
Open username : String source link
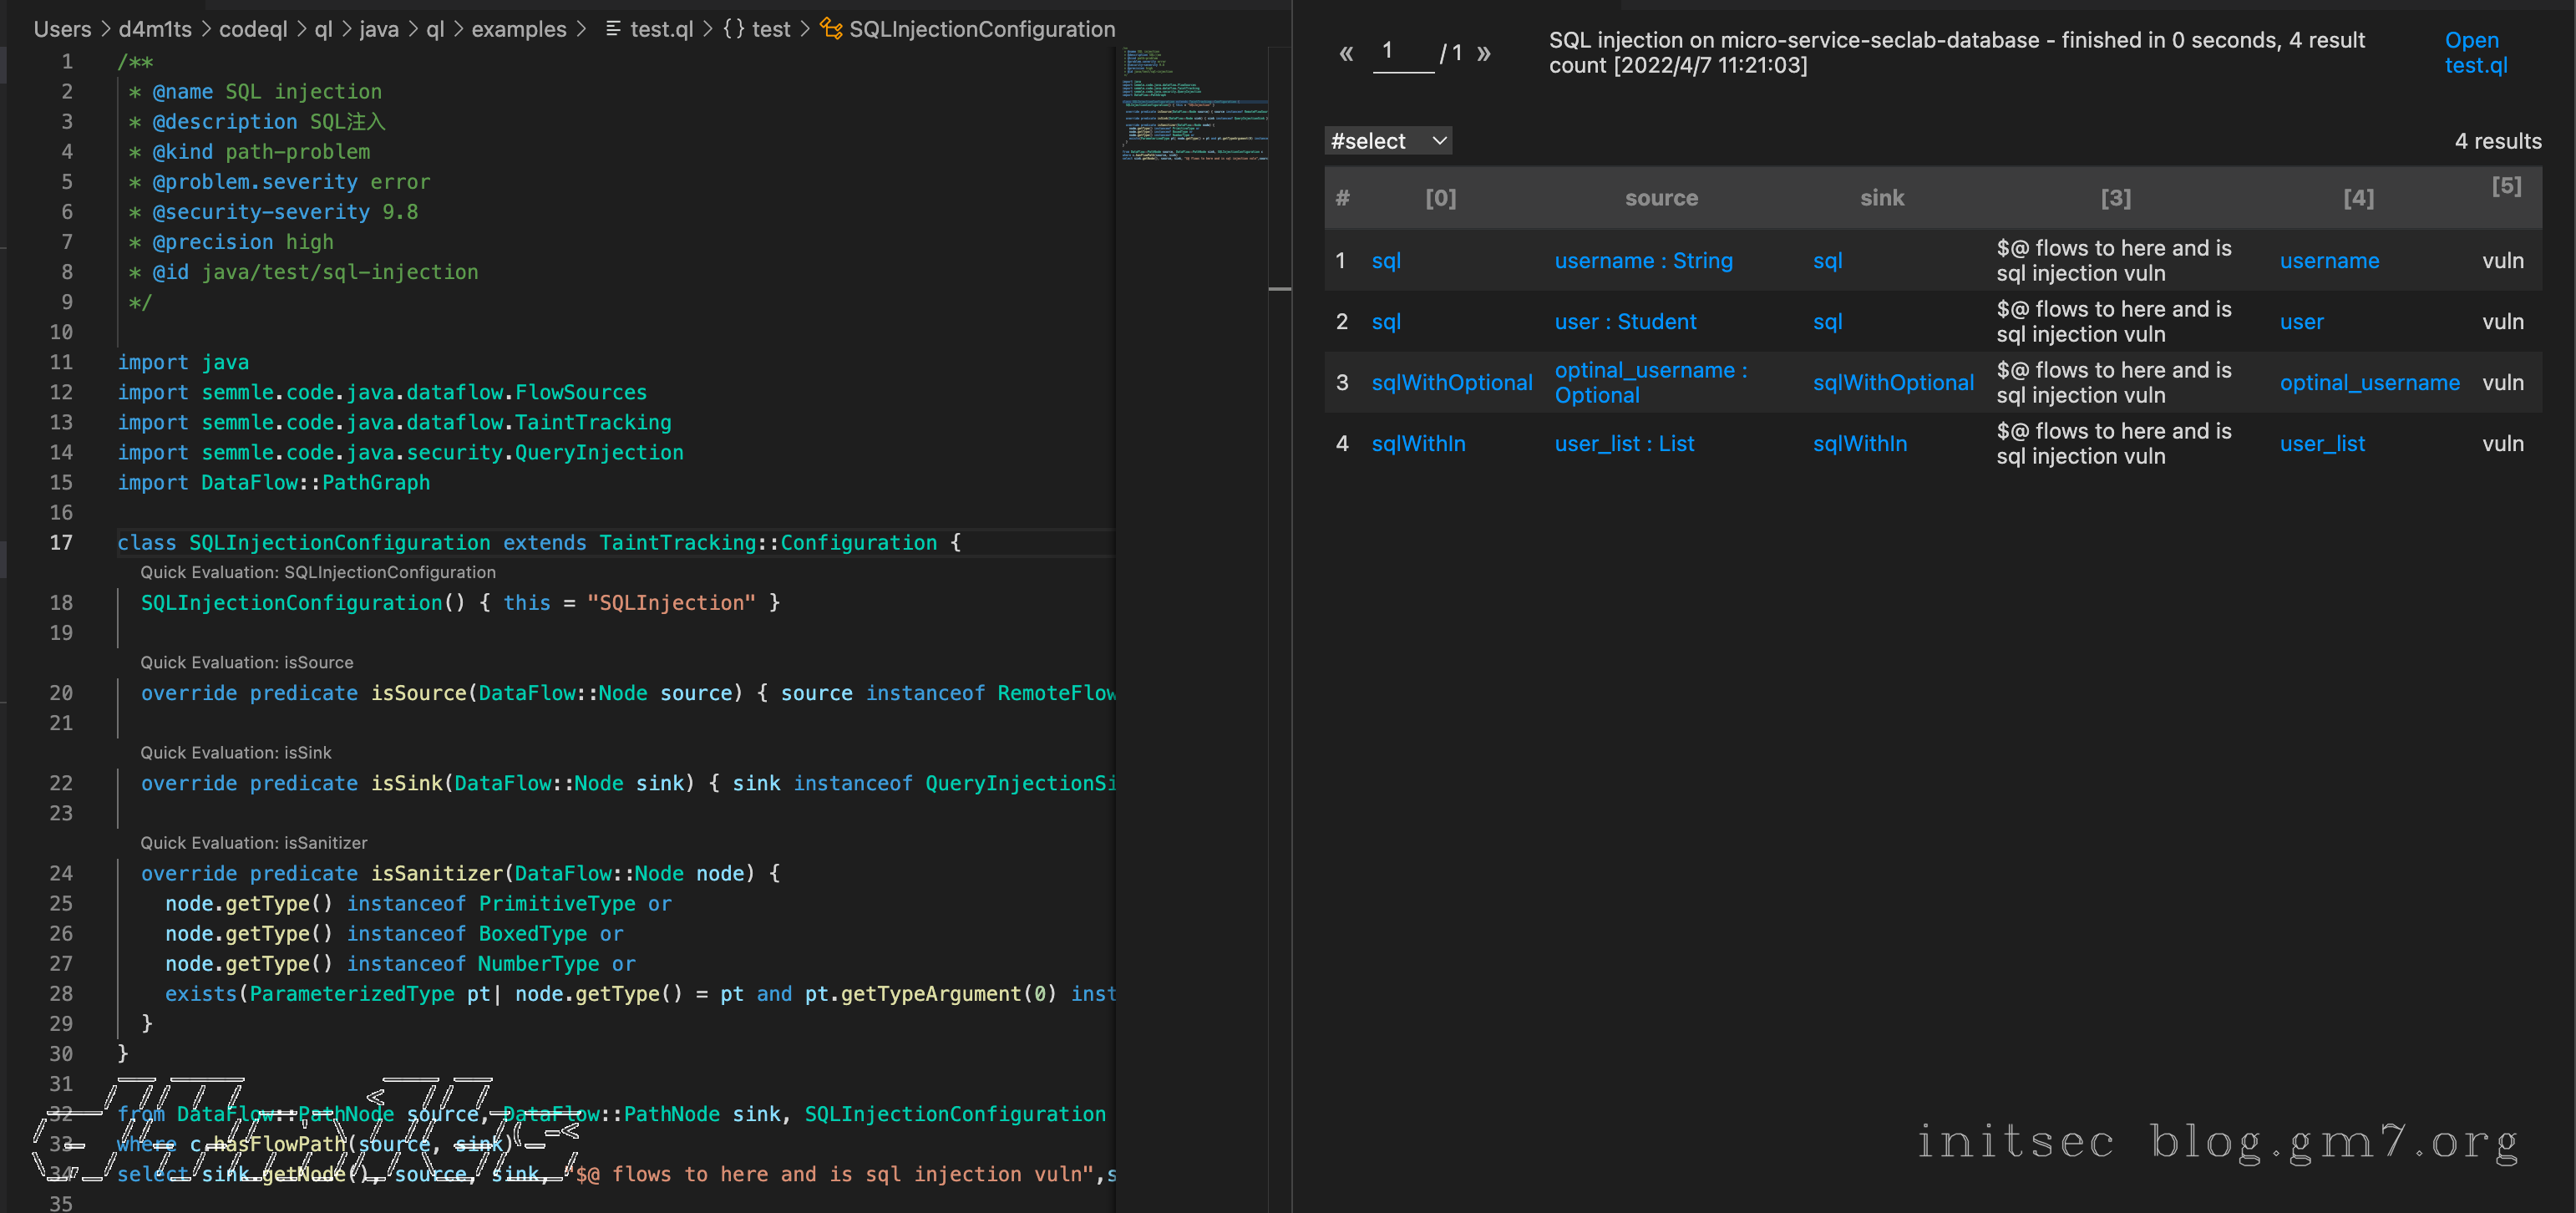[x=1643, y=261]
